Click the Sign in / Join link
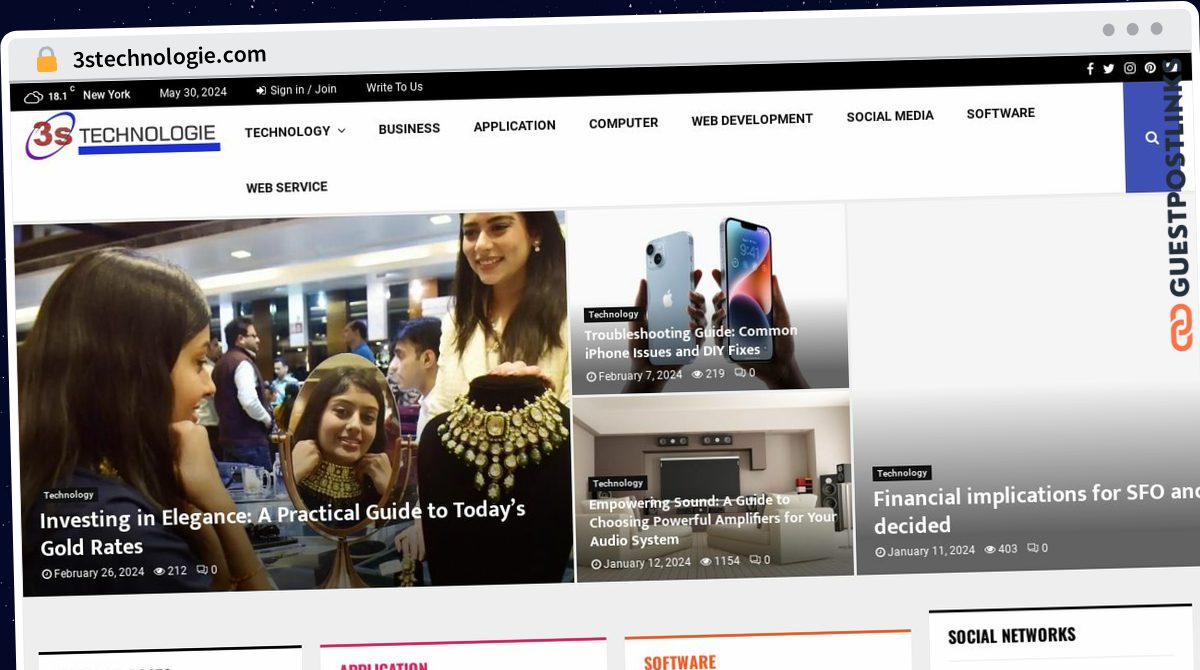This screenshot has width=1200, height=670. 303,90
